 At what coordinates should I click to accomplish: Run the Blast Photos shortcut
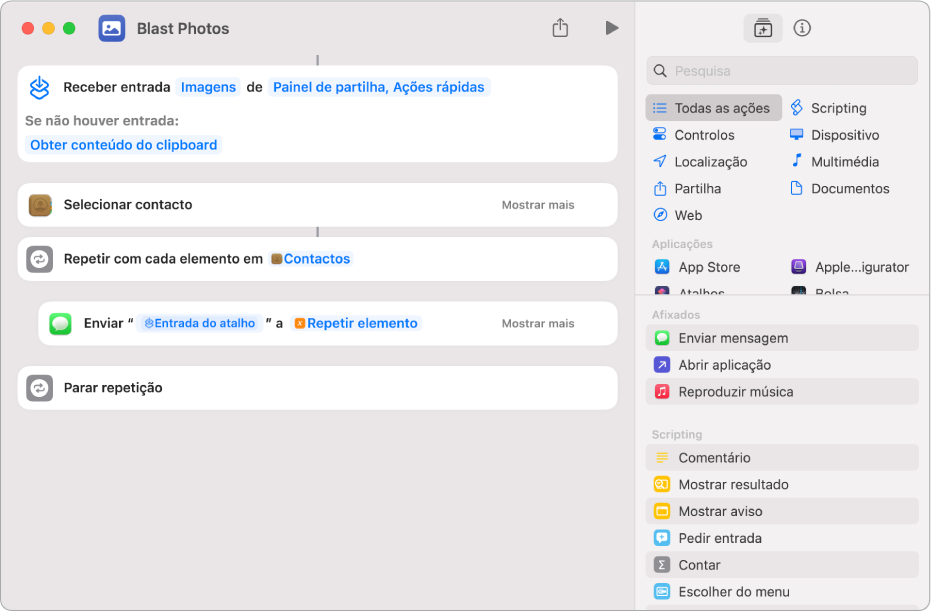pyautogui.click(x=612, y=28)
